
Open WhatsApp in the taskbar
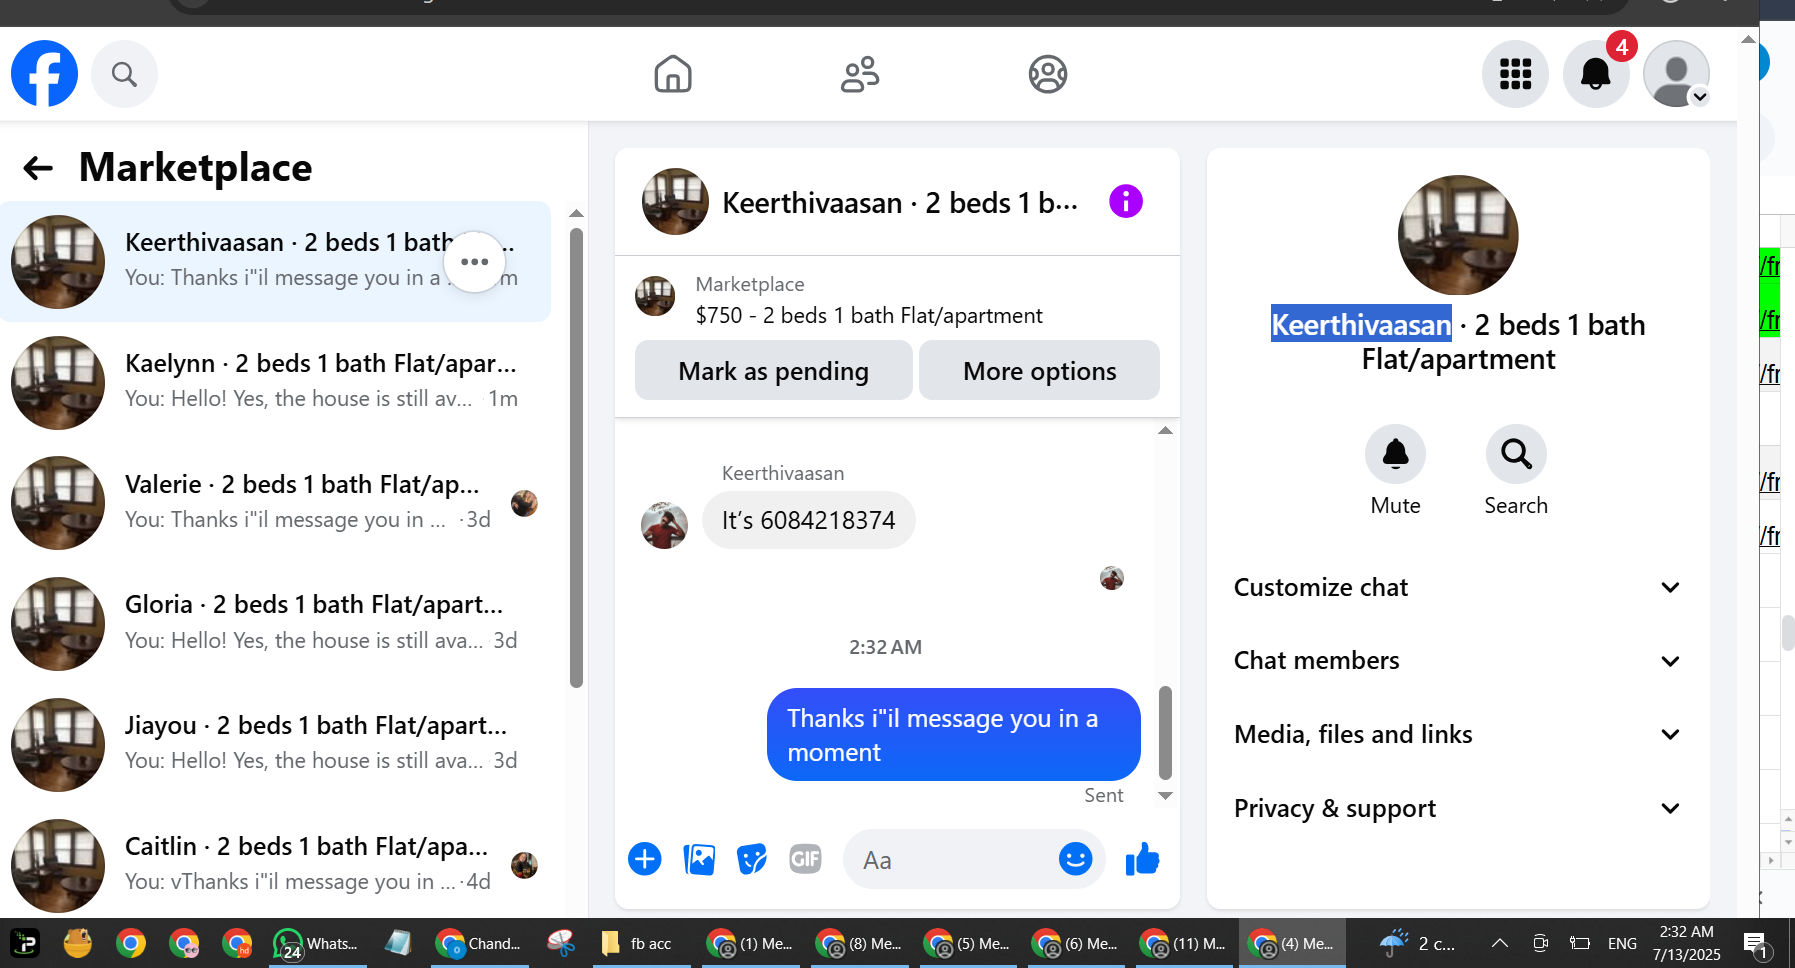tap(316, 943)
